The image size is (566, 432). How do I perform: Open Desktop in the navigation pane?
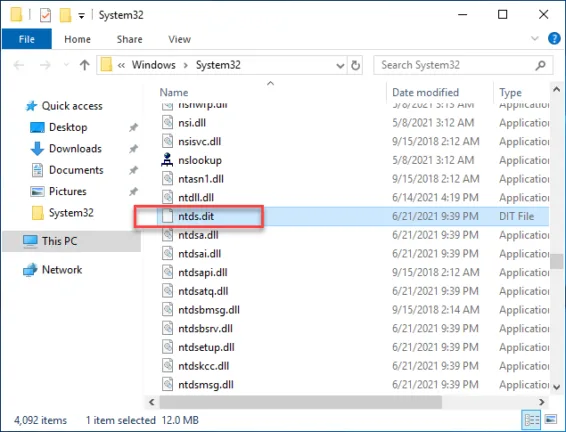pyautogui.click(x=58, y=127)
